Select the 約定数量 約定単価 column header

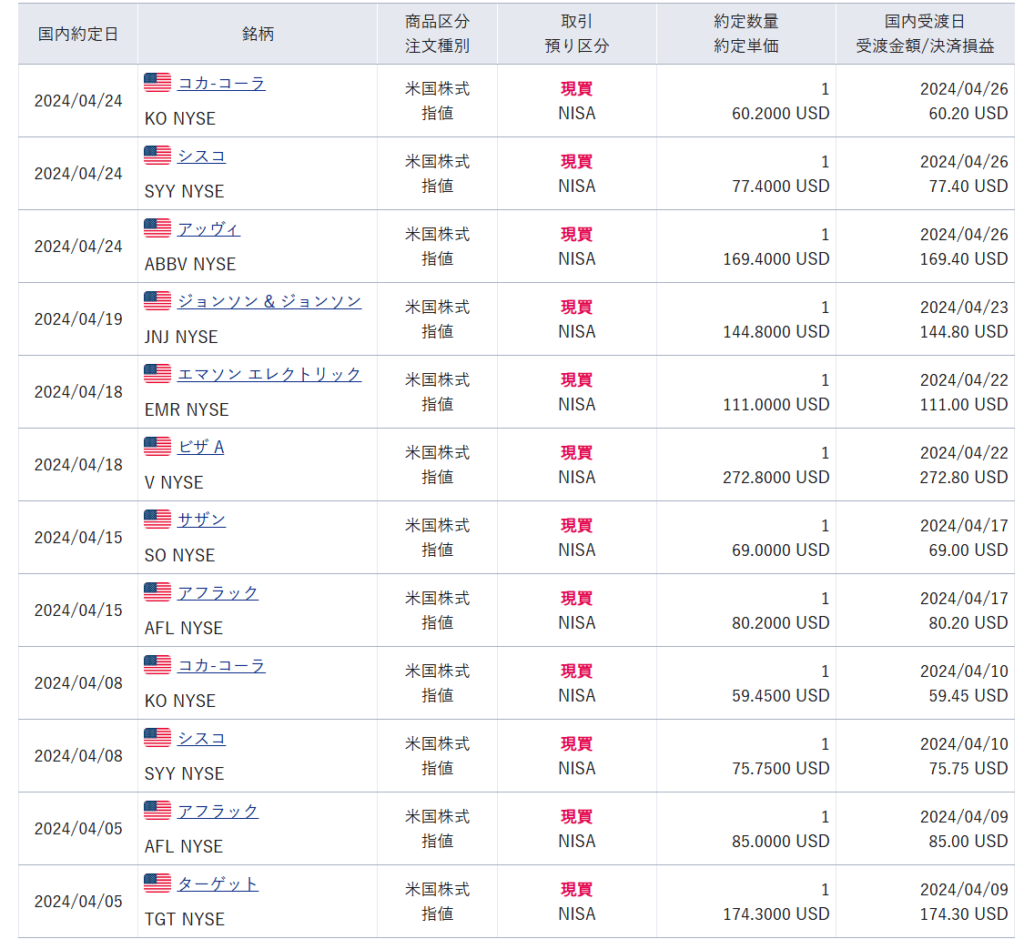pos(746,34)
